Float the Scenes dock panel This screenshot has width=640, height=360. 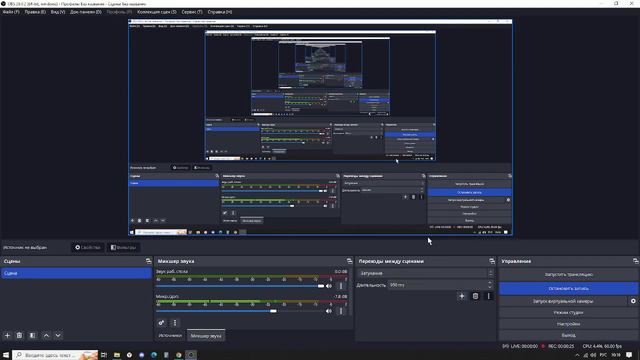tap(148, 261)
